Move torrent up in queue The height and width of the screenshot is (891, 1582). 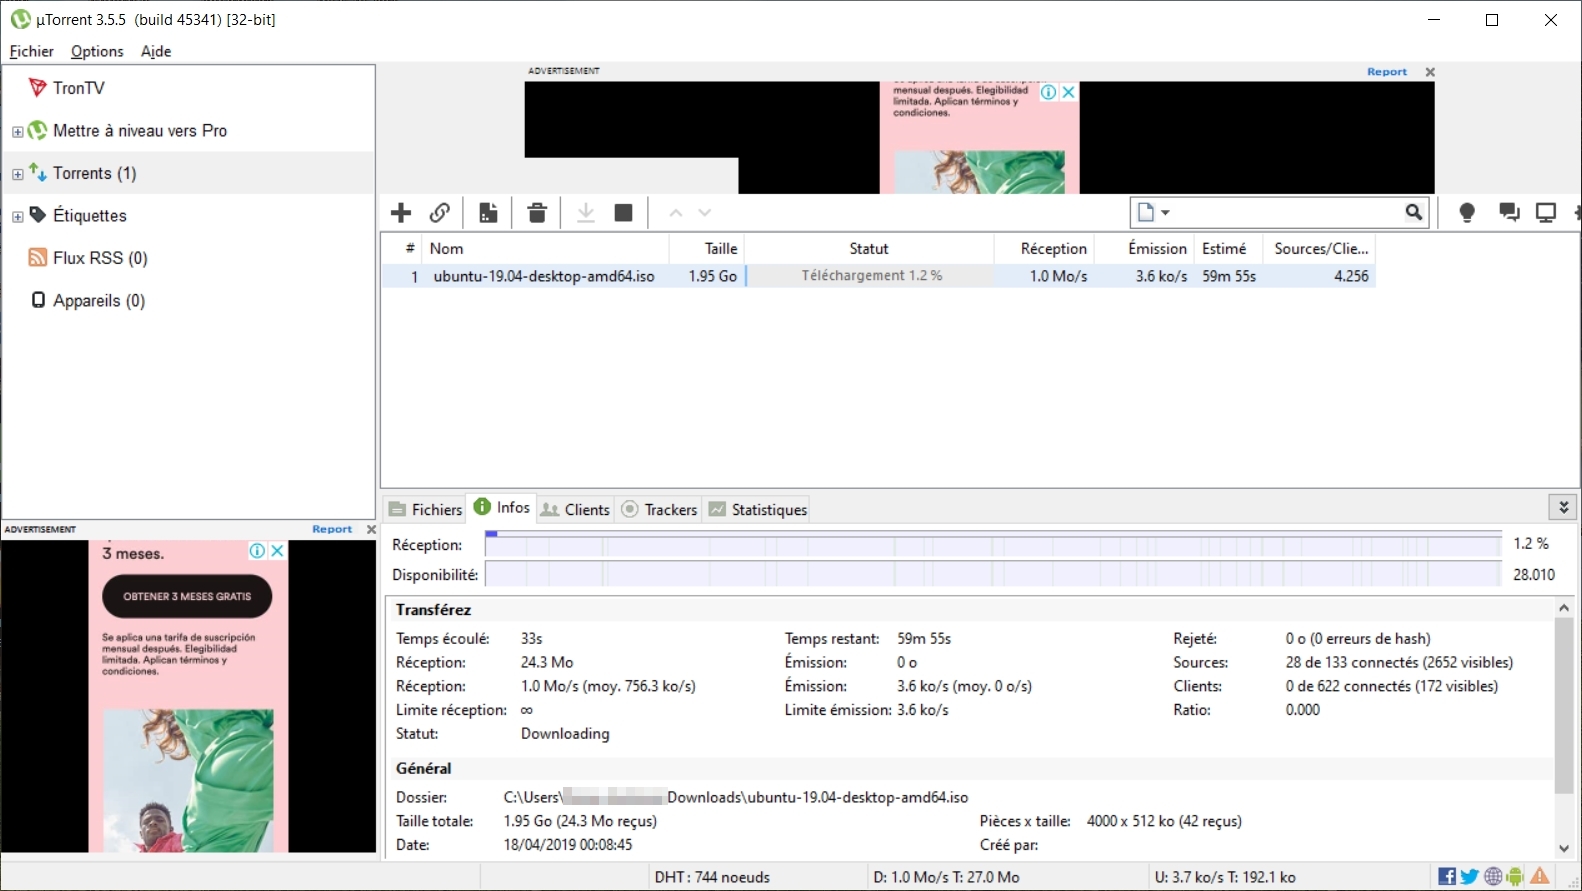676,213
